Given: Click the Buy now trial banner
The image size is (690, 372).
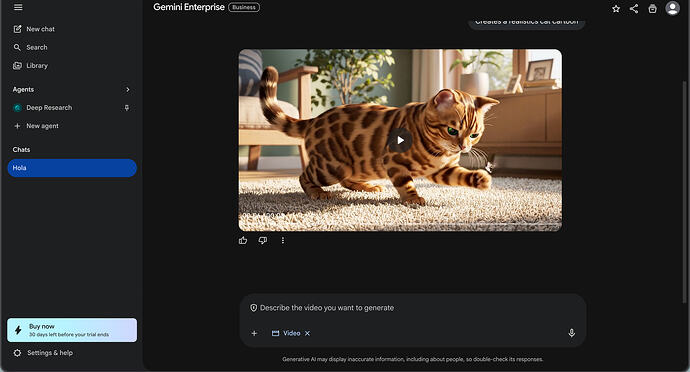Looking at the screenshot, I should tap(72, 330).
